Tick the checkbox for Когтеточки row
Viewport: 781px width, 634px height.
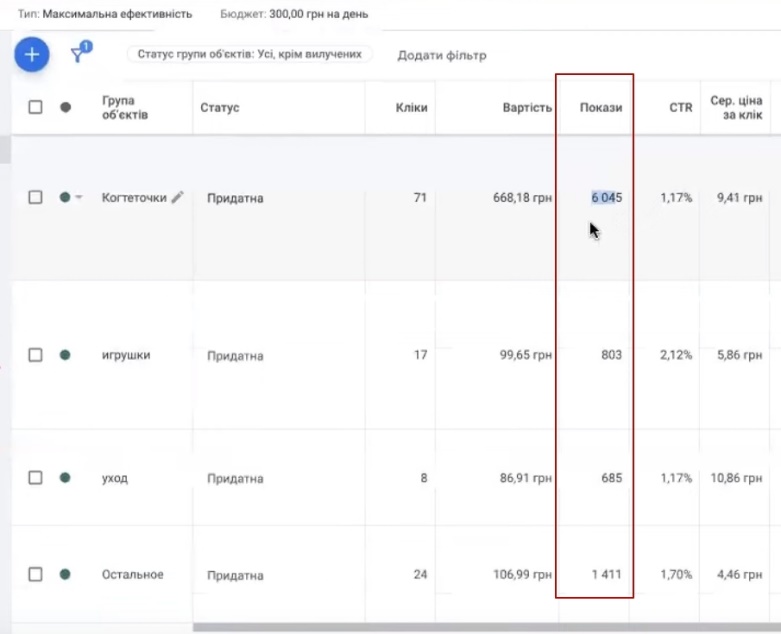(36, 198)
